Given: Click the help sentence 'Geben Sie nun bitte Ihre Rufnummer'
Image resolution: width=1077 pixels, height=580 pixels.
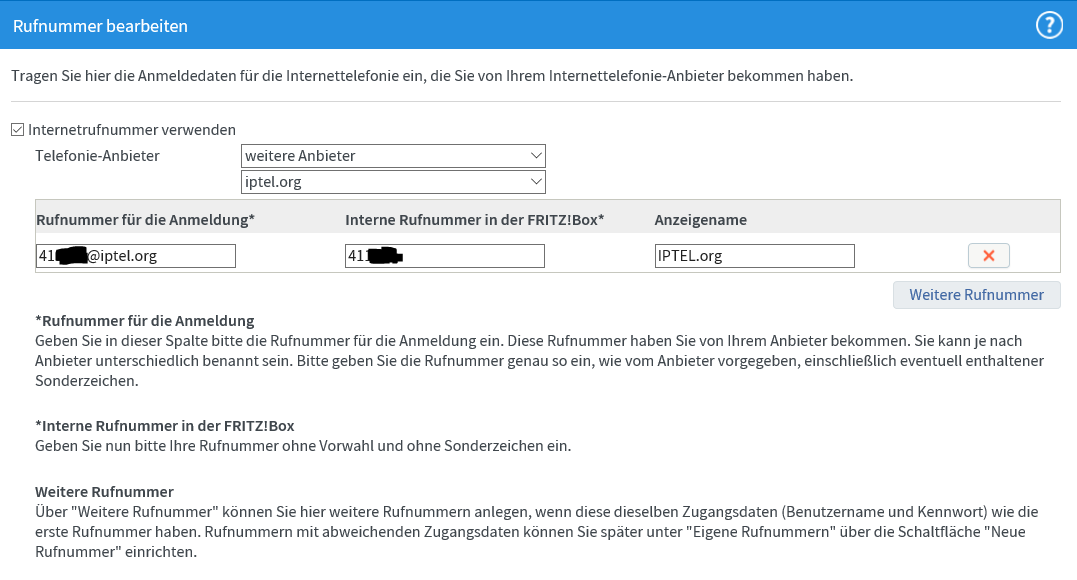Looking at the screenshot, I should pyautogui.click(x=302, y=446).
